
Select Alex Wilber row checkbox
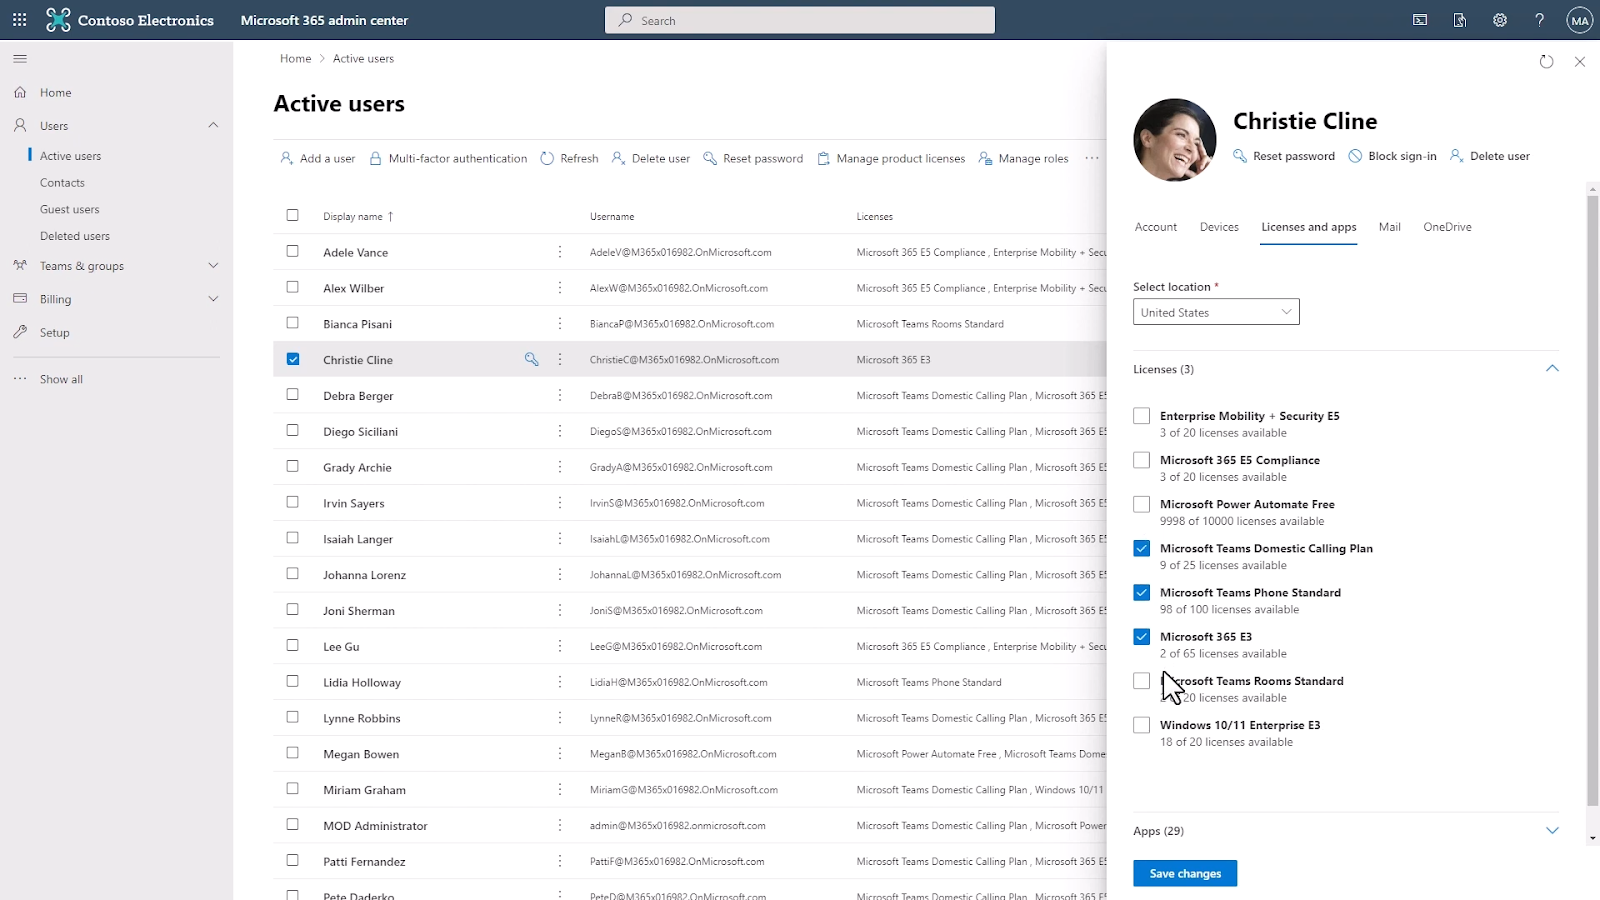[x=292, y=287]
